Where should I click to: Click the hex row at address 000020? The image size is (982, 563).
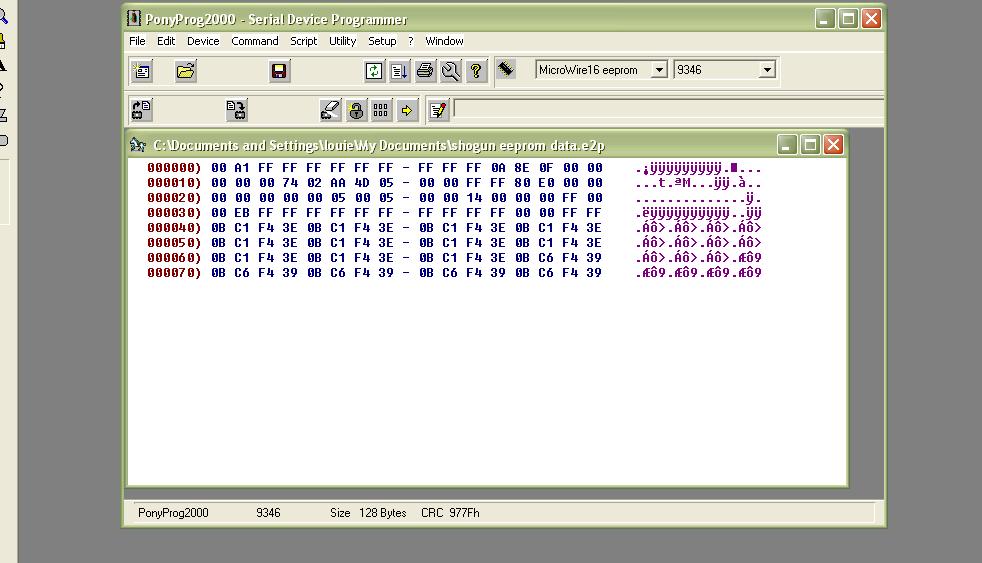coord(454,198)
